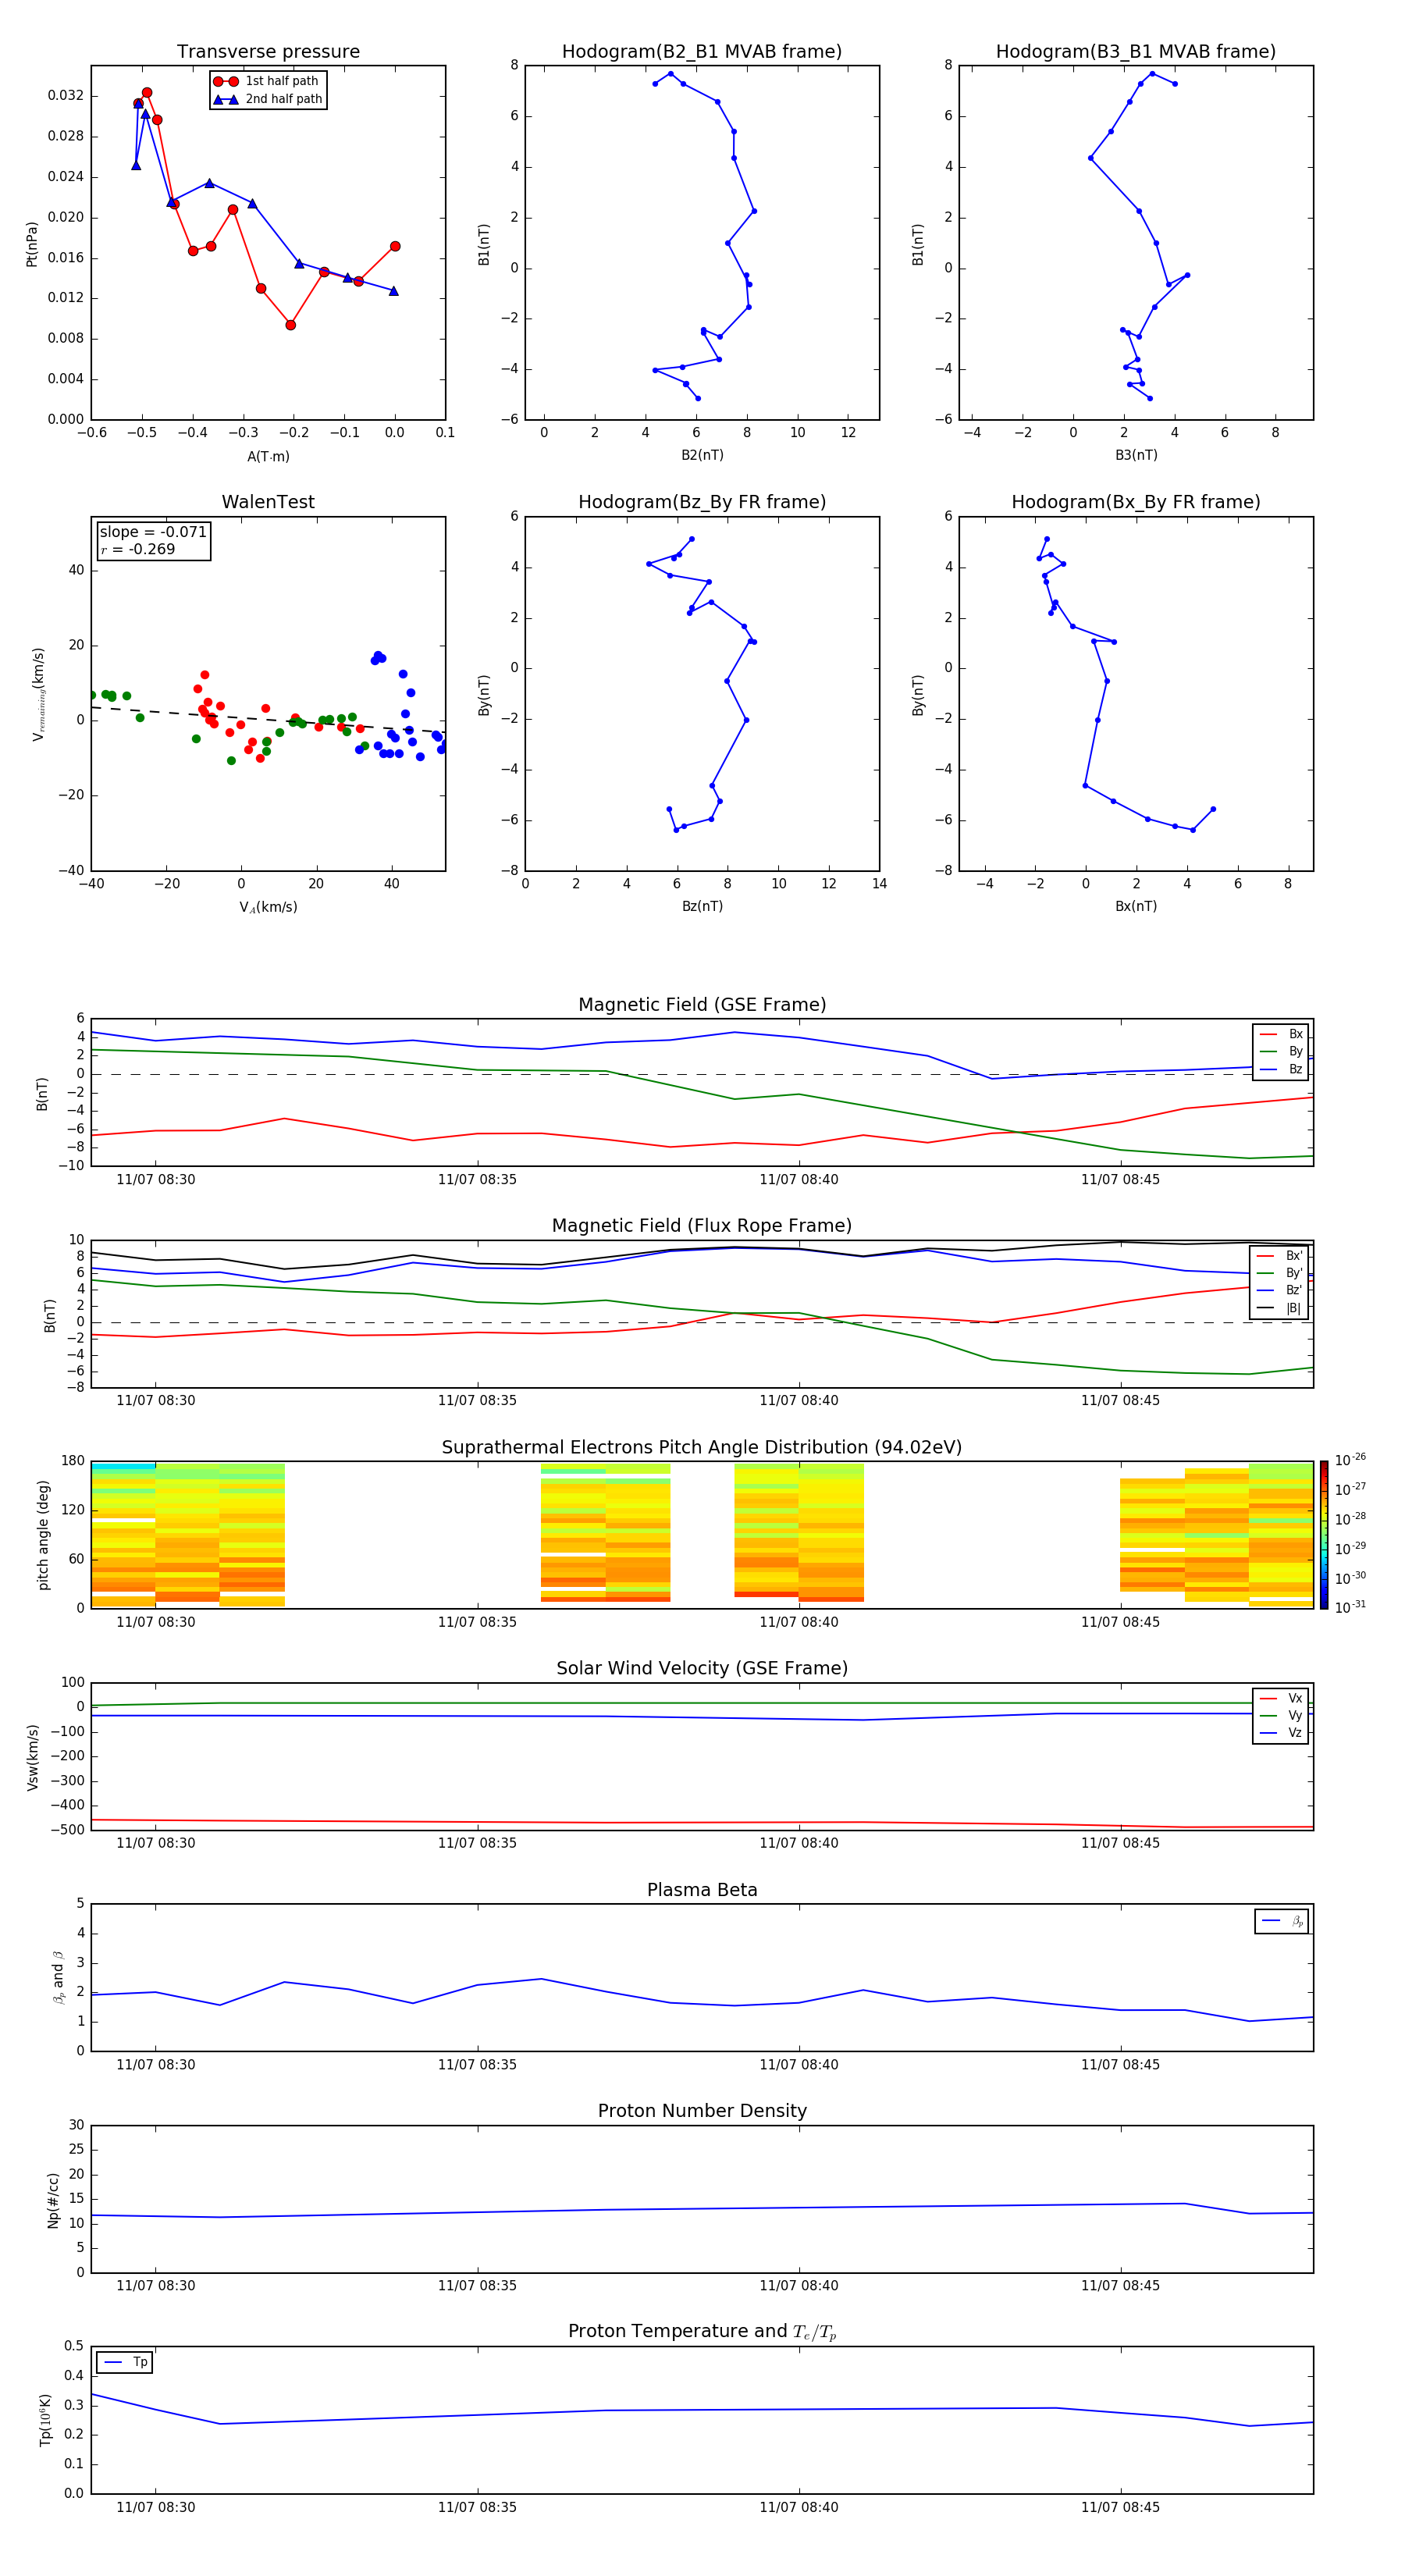Click the 'Proton Temperature and Te/Tp' title
Image resolution: width=1405 pixels, height=2576 pixels.
click(x=702, y=2331)
